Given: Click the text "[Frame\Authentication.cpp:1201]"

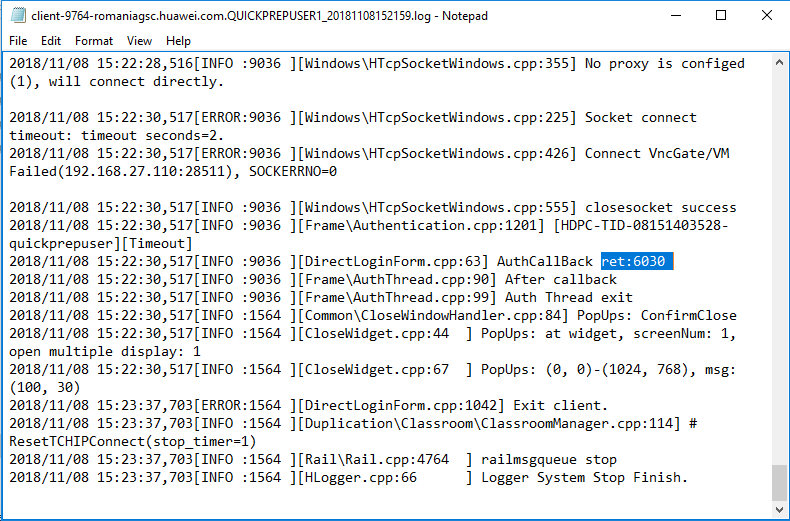Looking at the screenshot, I should coord(421,226).
